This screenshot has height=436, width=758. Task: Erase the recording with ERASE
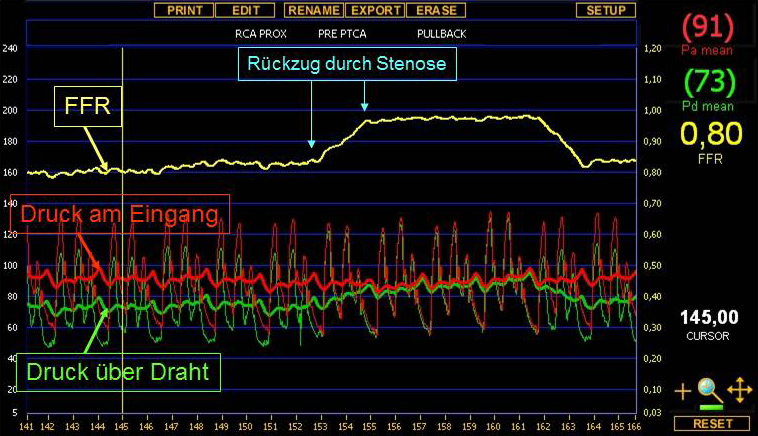coord(435,10)
